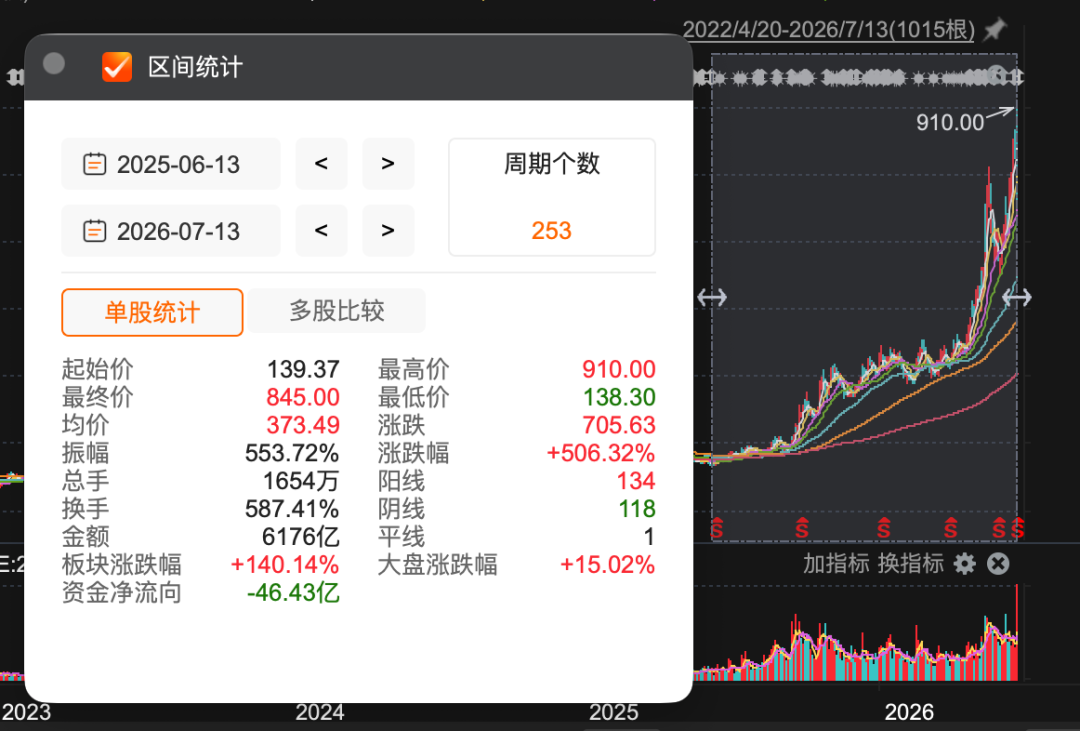This screenshot has width=1080, height=731.
Task: Click the pin icon next to date range
Action: [995, 30]
